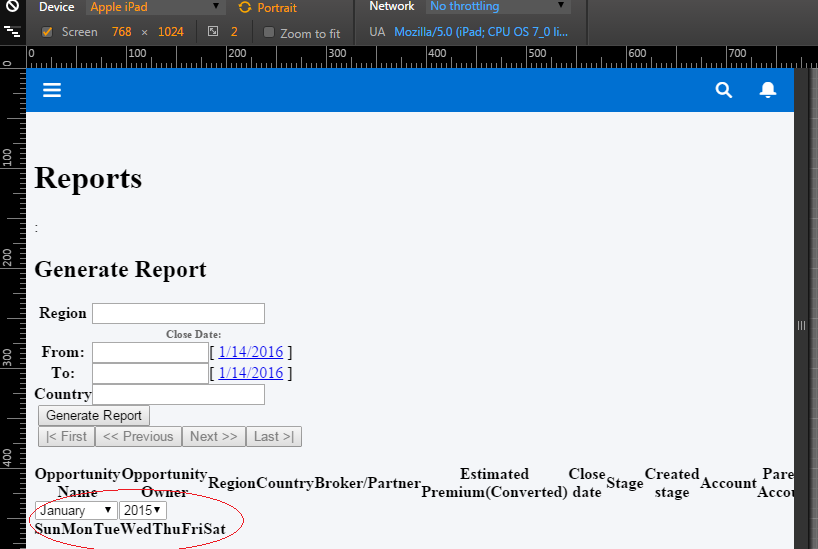Click the Previous page button
Screen dimensions: 818x549
[x=138, y=436]
